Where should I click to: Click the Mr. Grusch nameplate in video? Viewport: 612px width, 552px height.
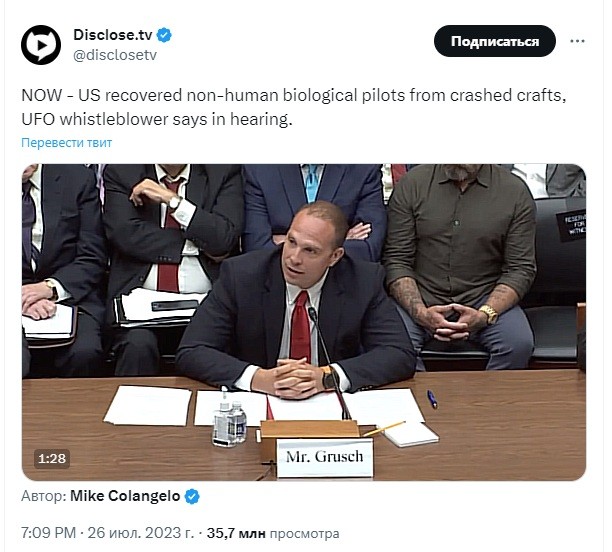325,457
